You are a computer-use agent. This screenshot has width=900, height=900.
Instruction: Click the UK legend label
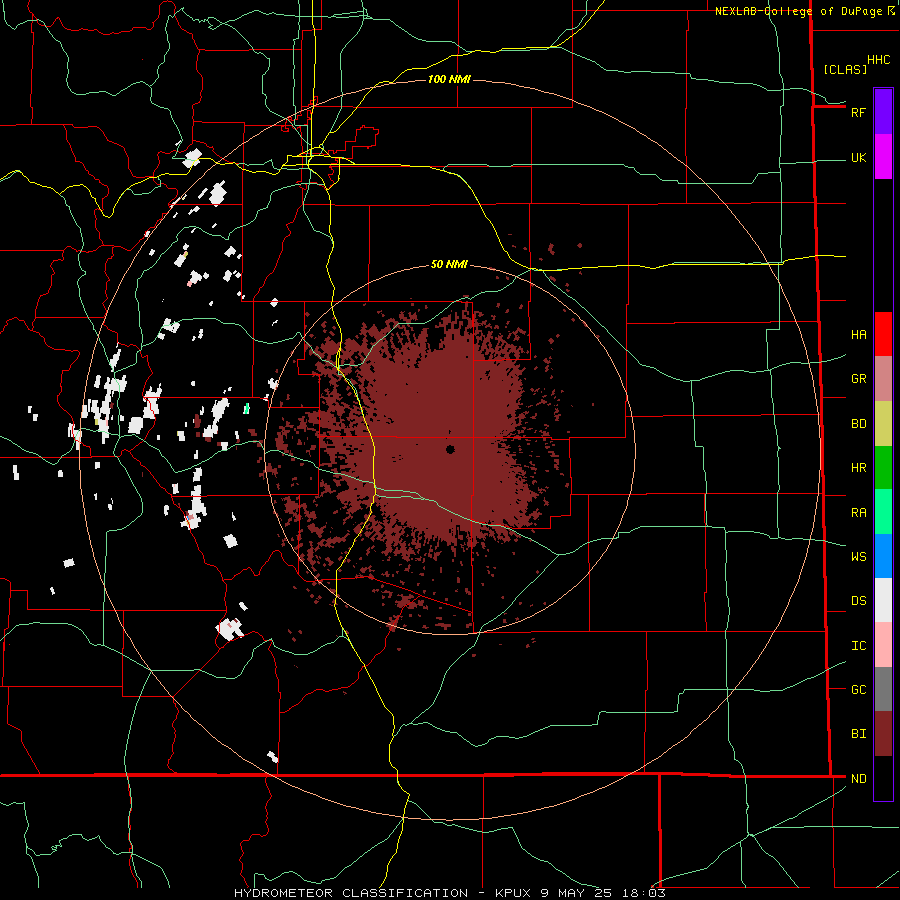pos(858,157)
